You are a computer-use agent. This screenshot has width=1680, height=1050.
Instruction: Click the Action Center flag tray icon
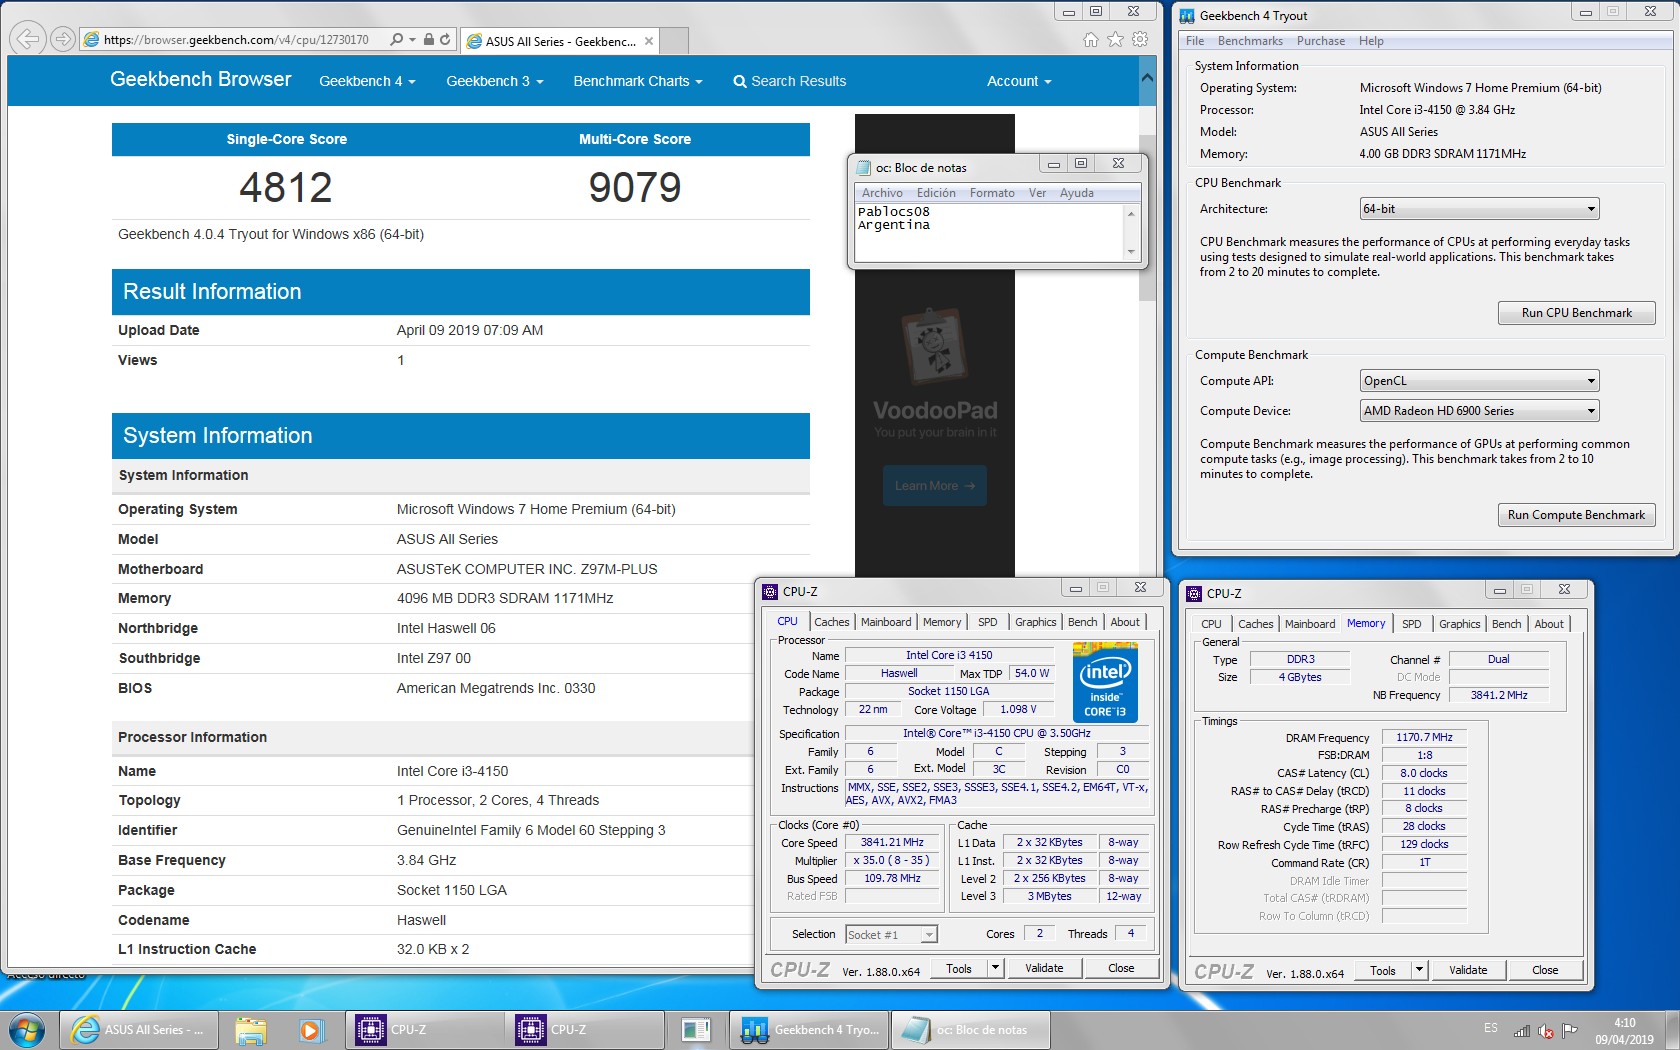1570,1031
